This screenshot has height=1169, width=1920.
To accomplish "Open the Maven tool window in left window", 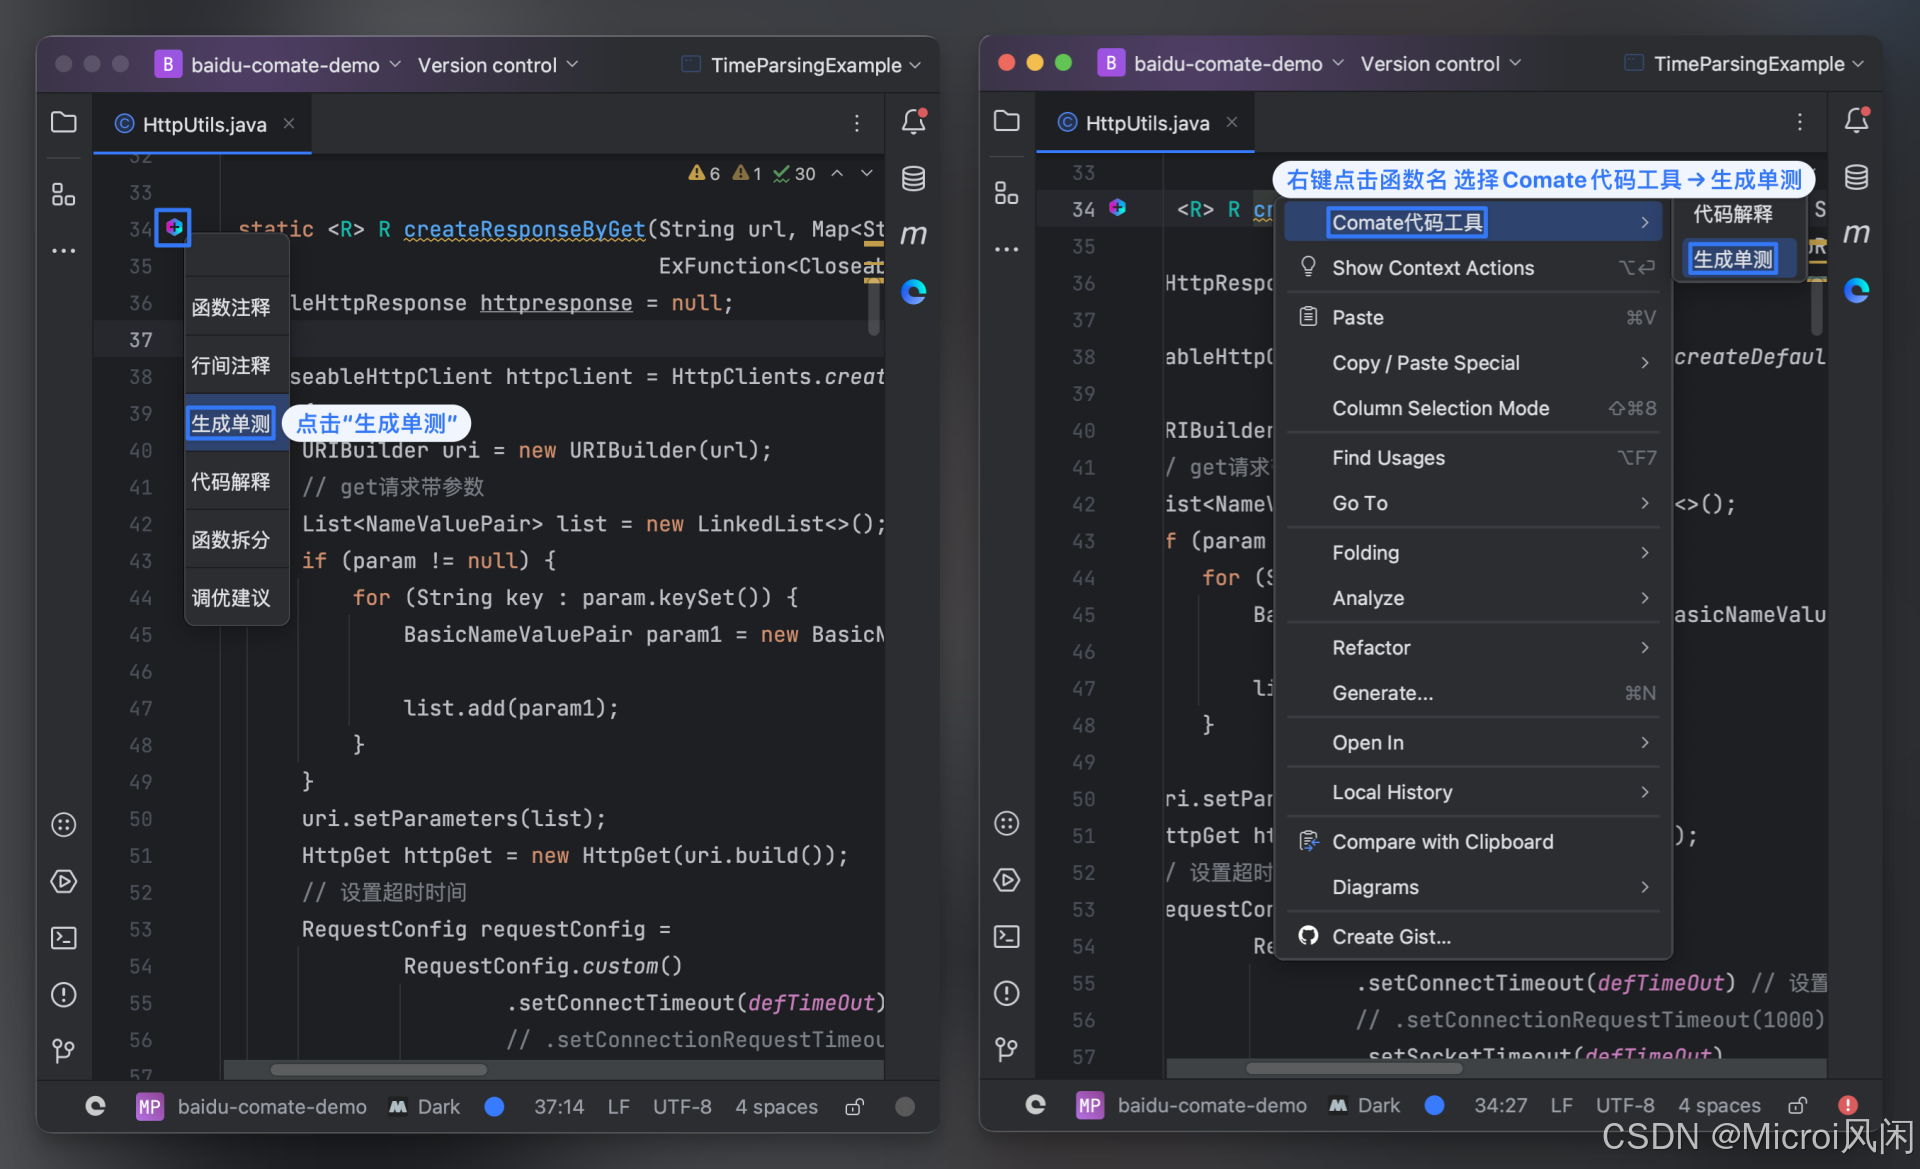I will point(913,235).
